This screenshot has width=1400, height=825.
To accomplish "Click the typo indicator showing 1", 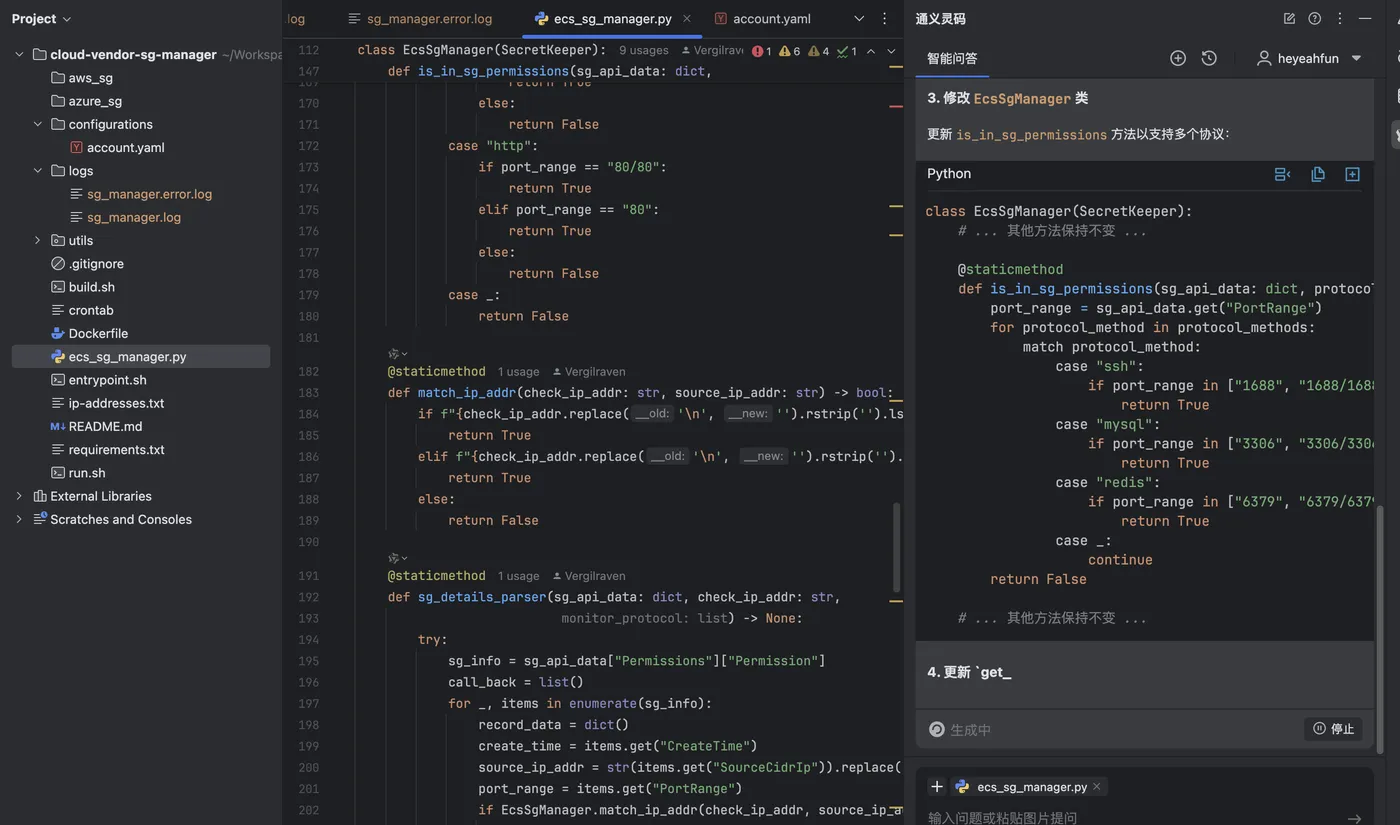I will coord(846,51).
